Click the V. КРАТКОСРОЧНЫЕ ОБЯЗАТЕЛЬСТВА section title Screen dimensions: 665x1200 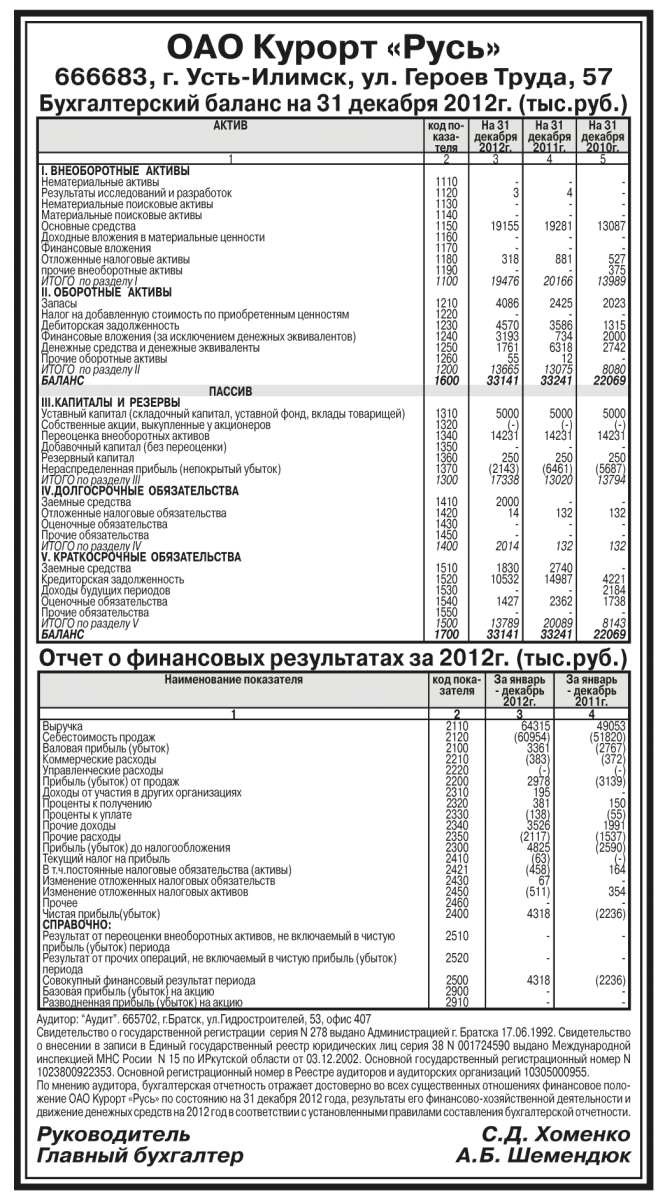coord(138,556)
